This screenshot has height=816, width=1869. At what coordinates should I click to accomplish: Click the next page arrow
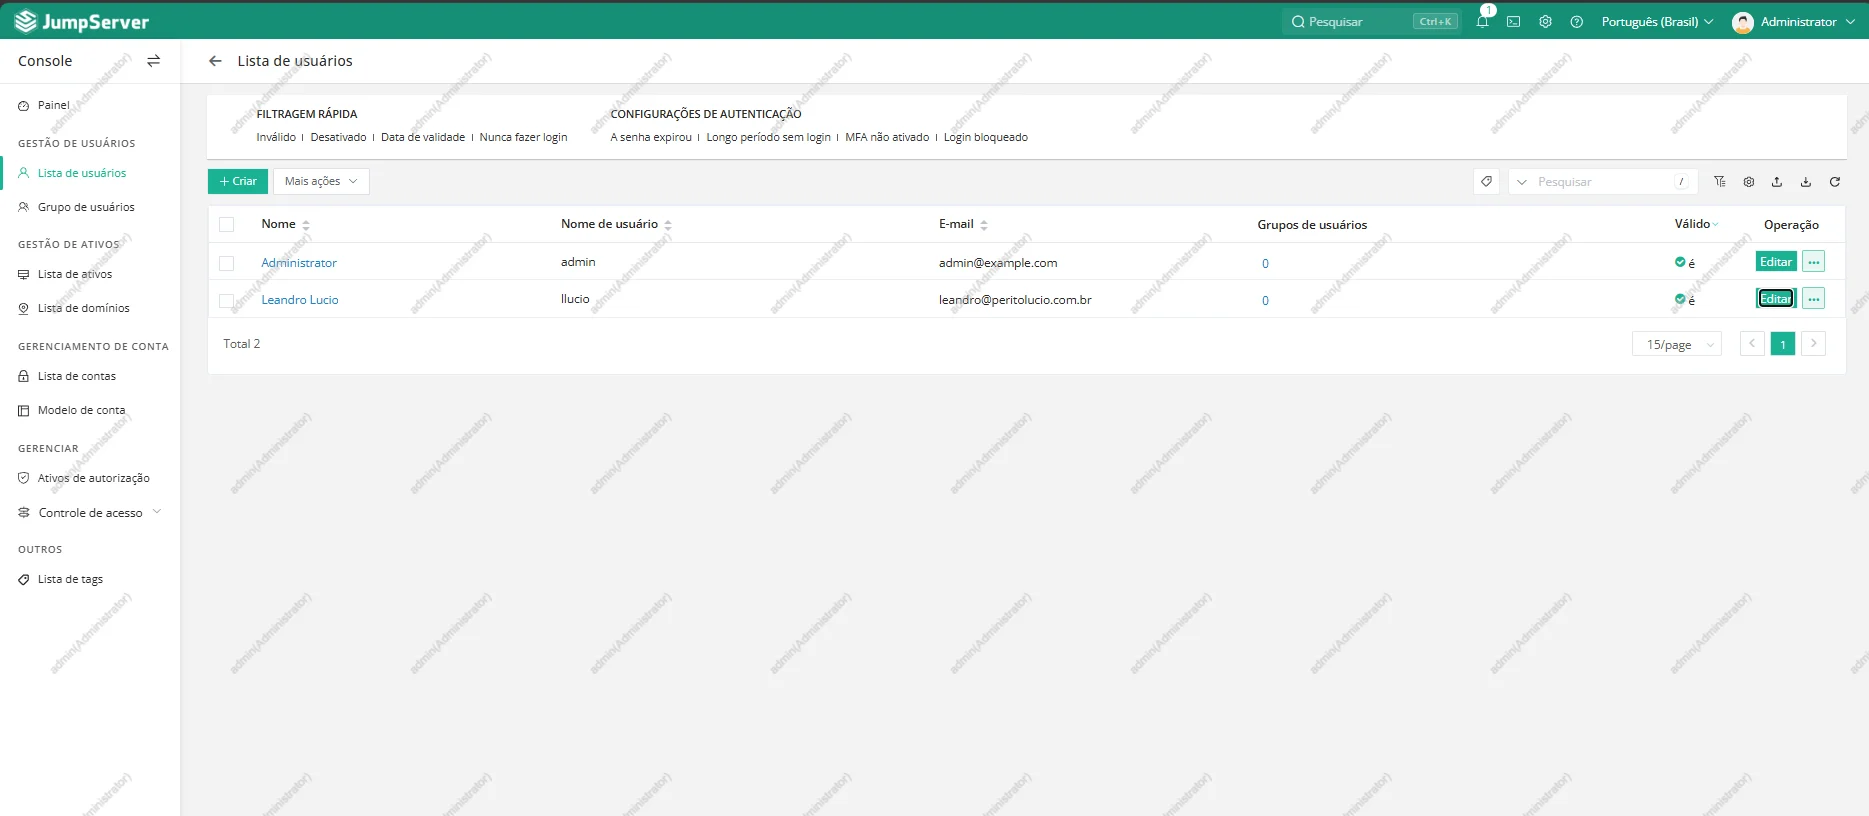tap(1814, 344)
